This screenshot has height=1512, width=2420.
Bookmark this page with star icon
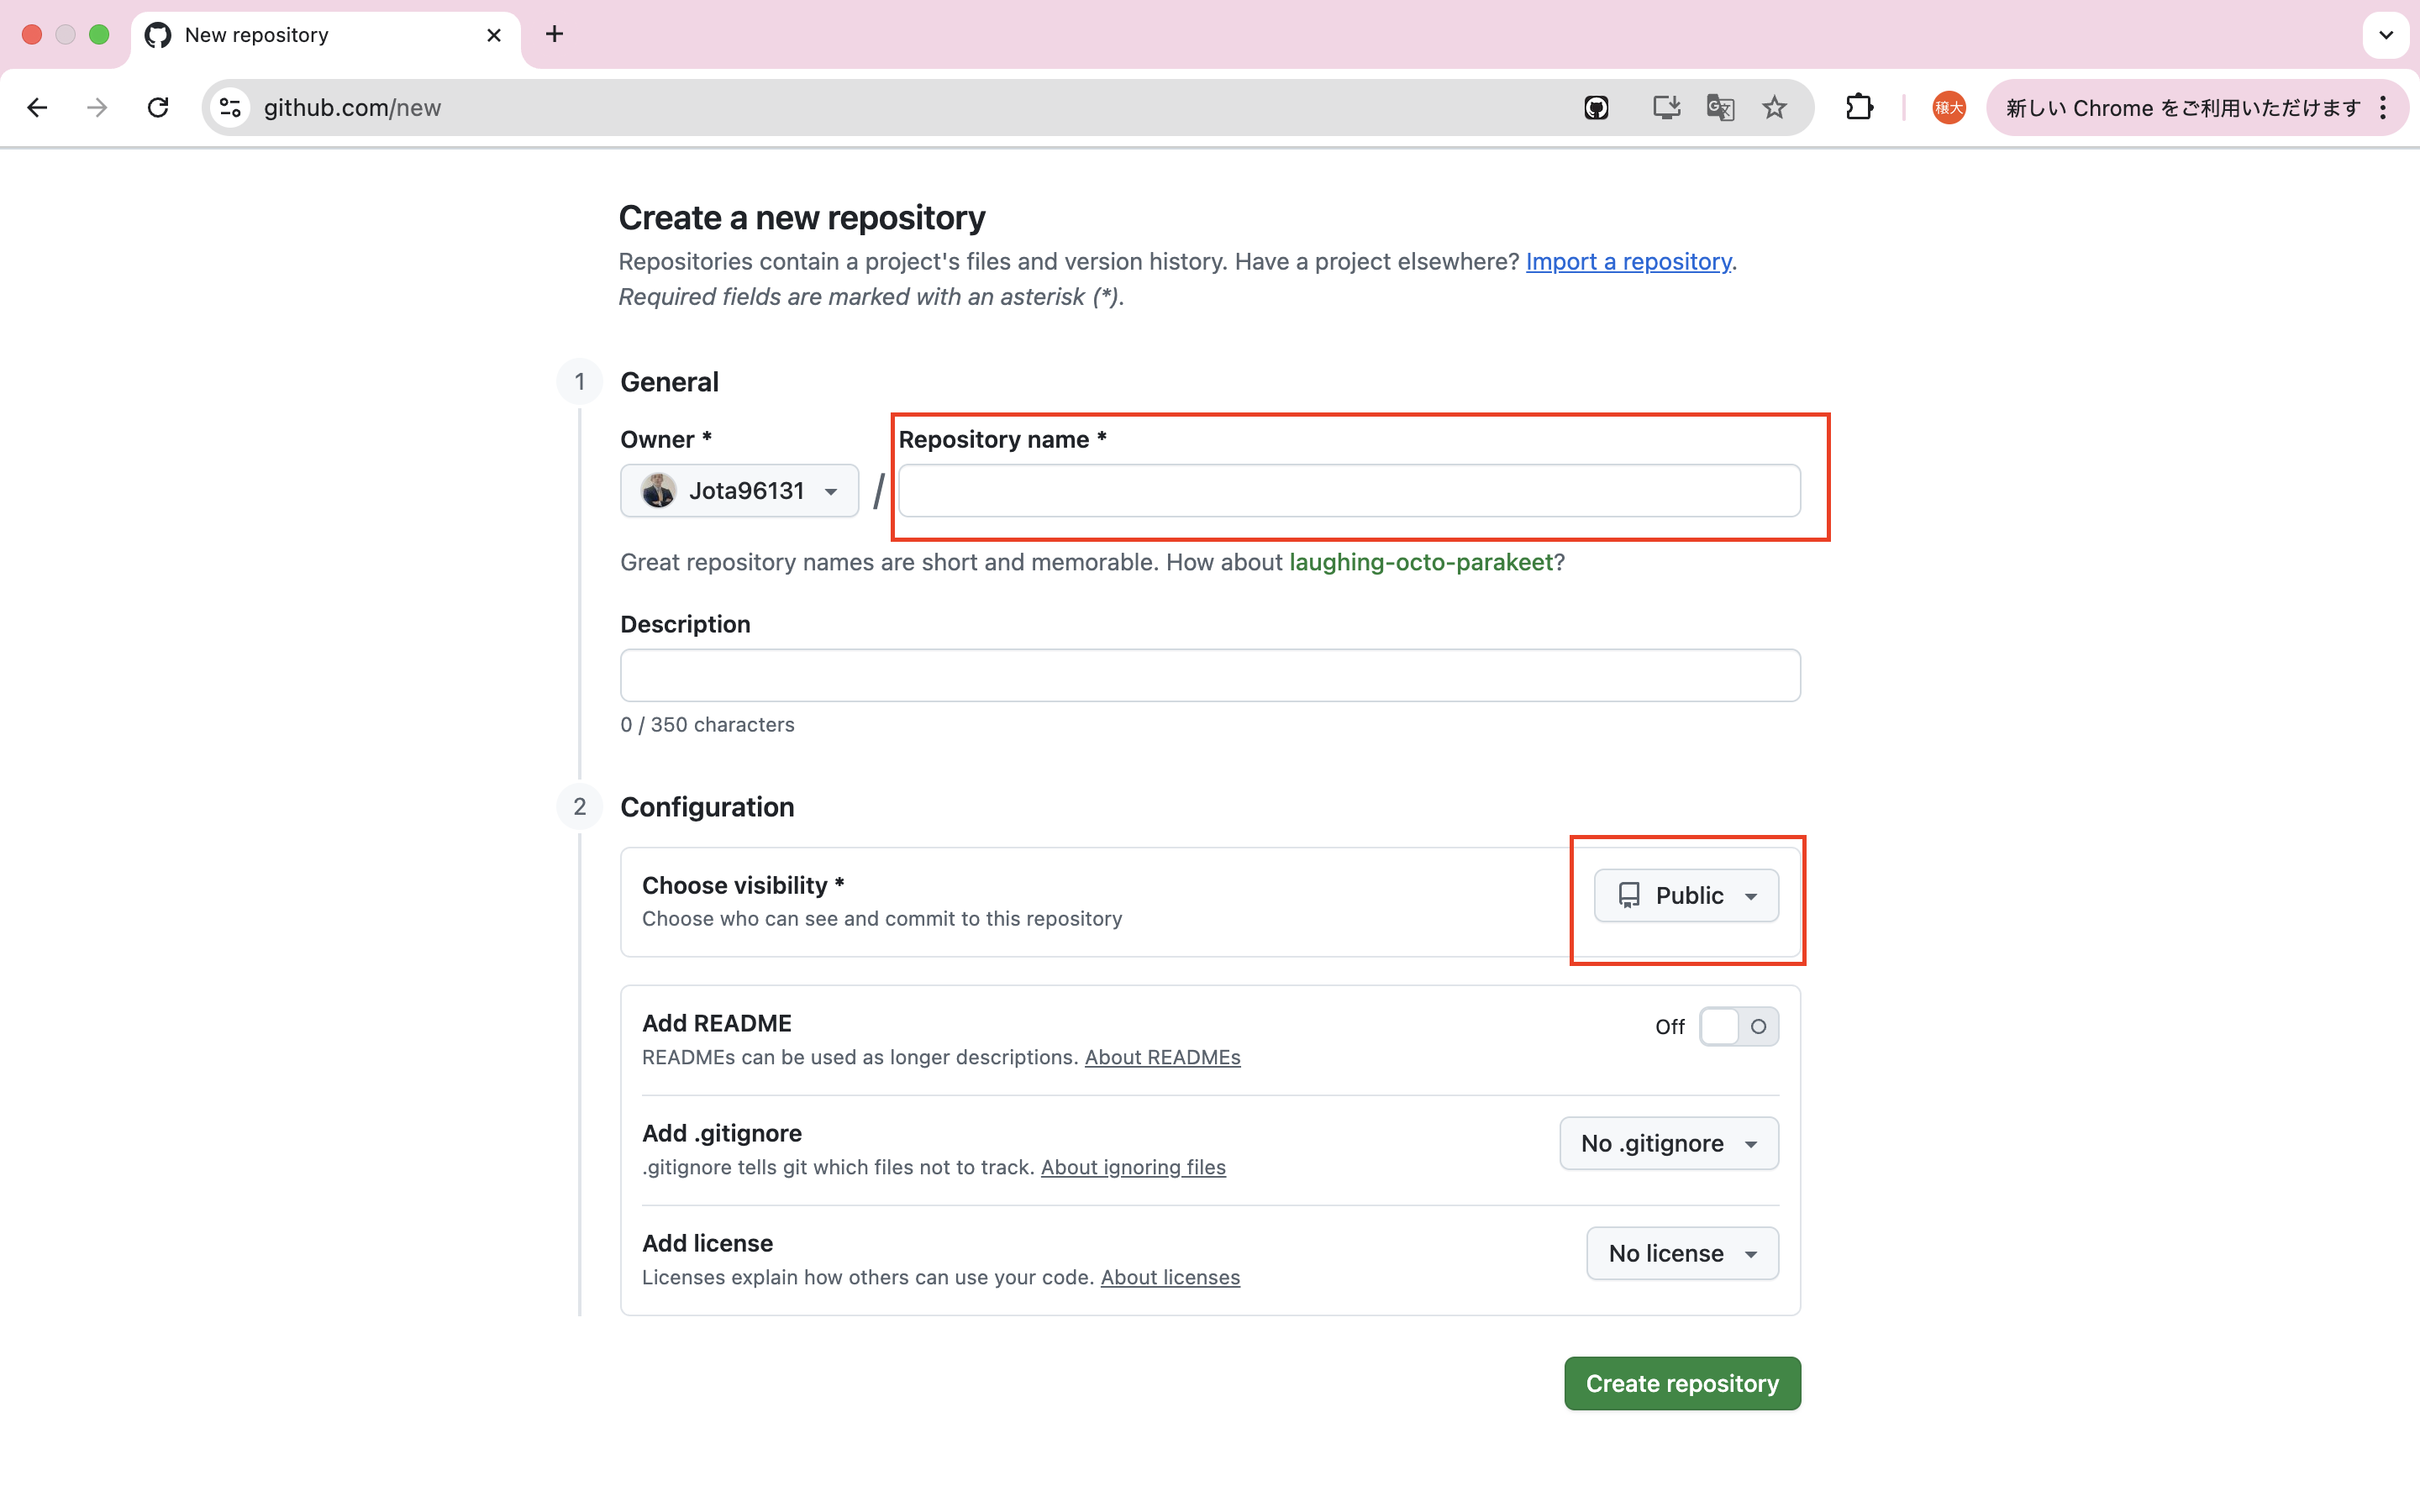coord(1774,107)
